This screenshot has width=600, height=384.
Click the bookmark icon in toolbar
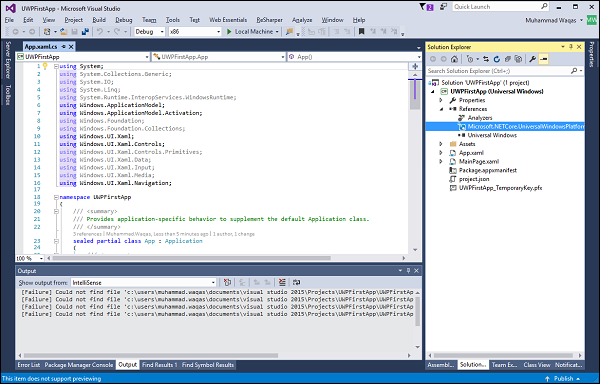tap(361, 32)
